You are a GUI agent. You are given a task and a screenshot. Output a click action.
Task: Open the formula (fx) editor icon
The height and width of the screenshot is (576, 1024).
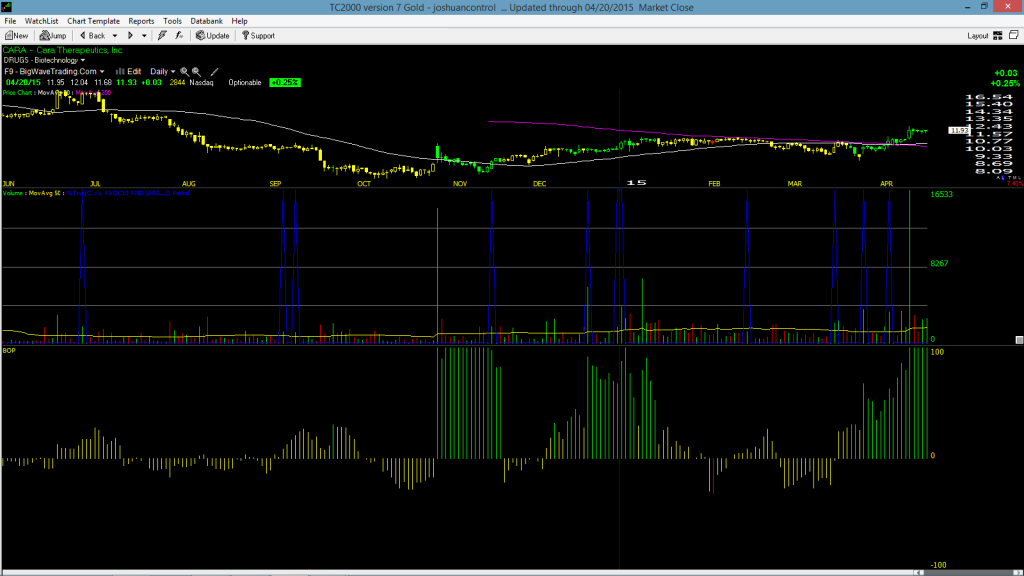pyautogui.click(x=179, y=35)
